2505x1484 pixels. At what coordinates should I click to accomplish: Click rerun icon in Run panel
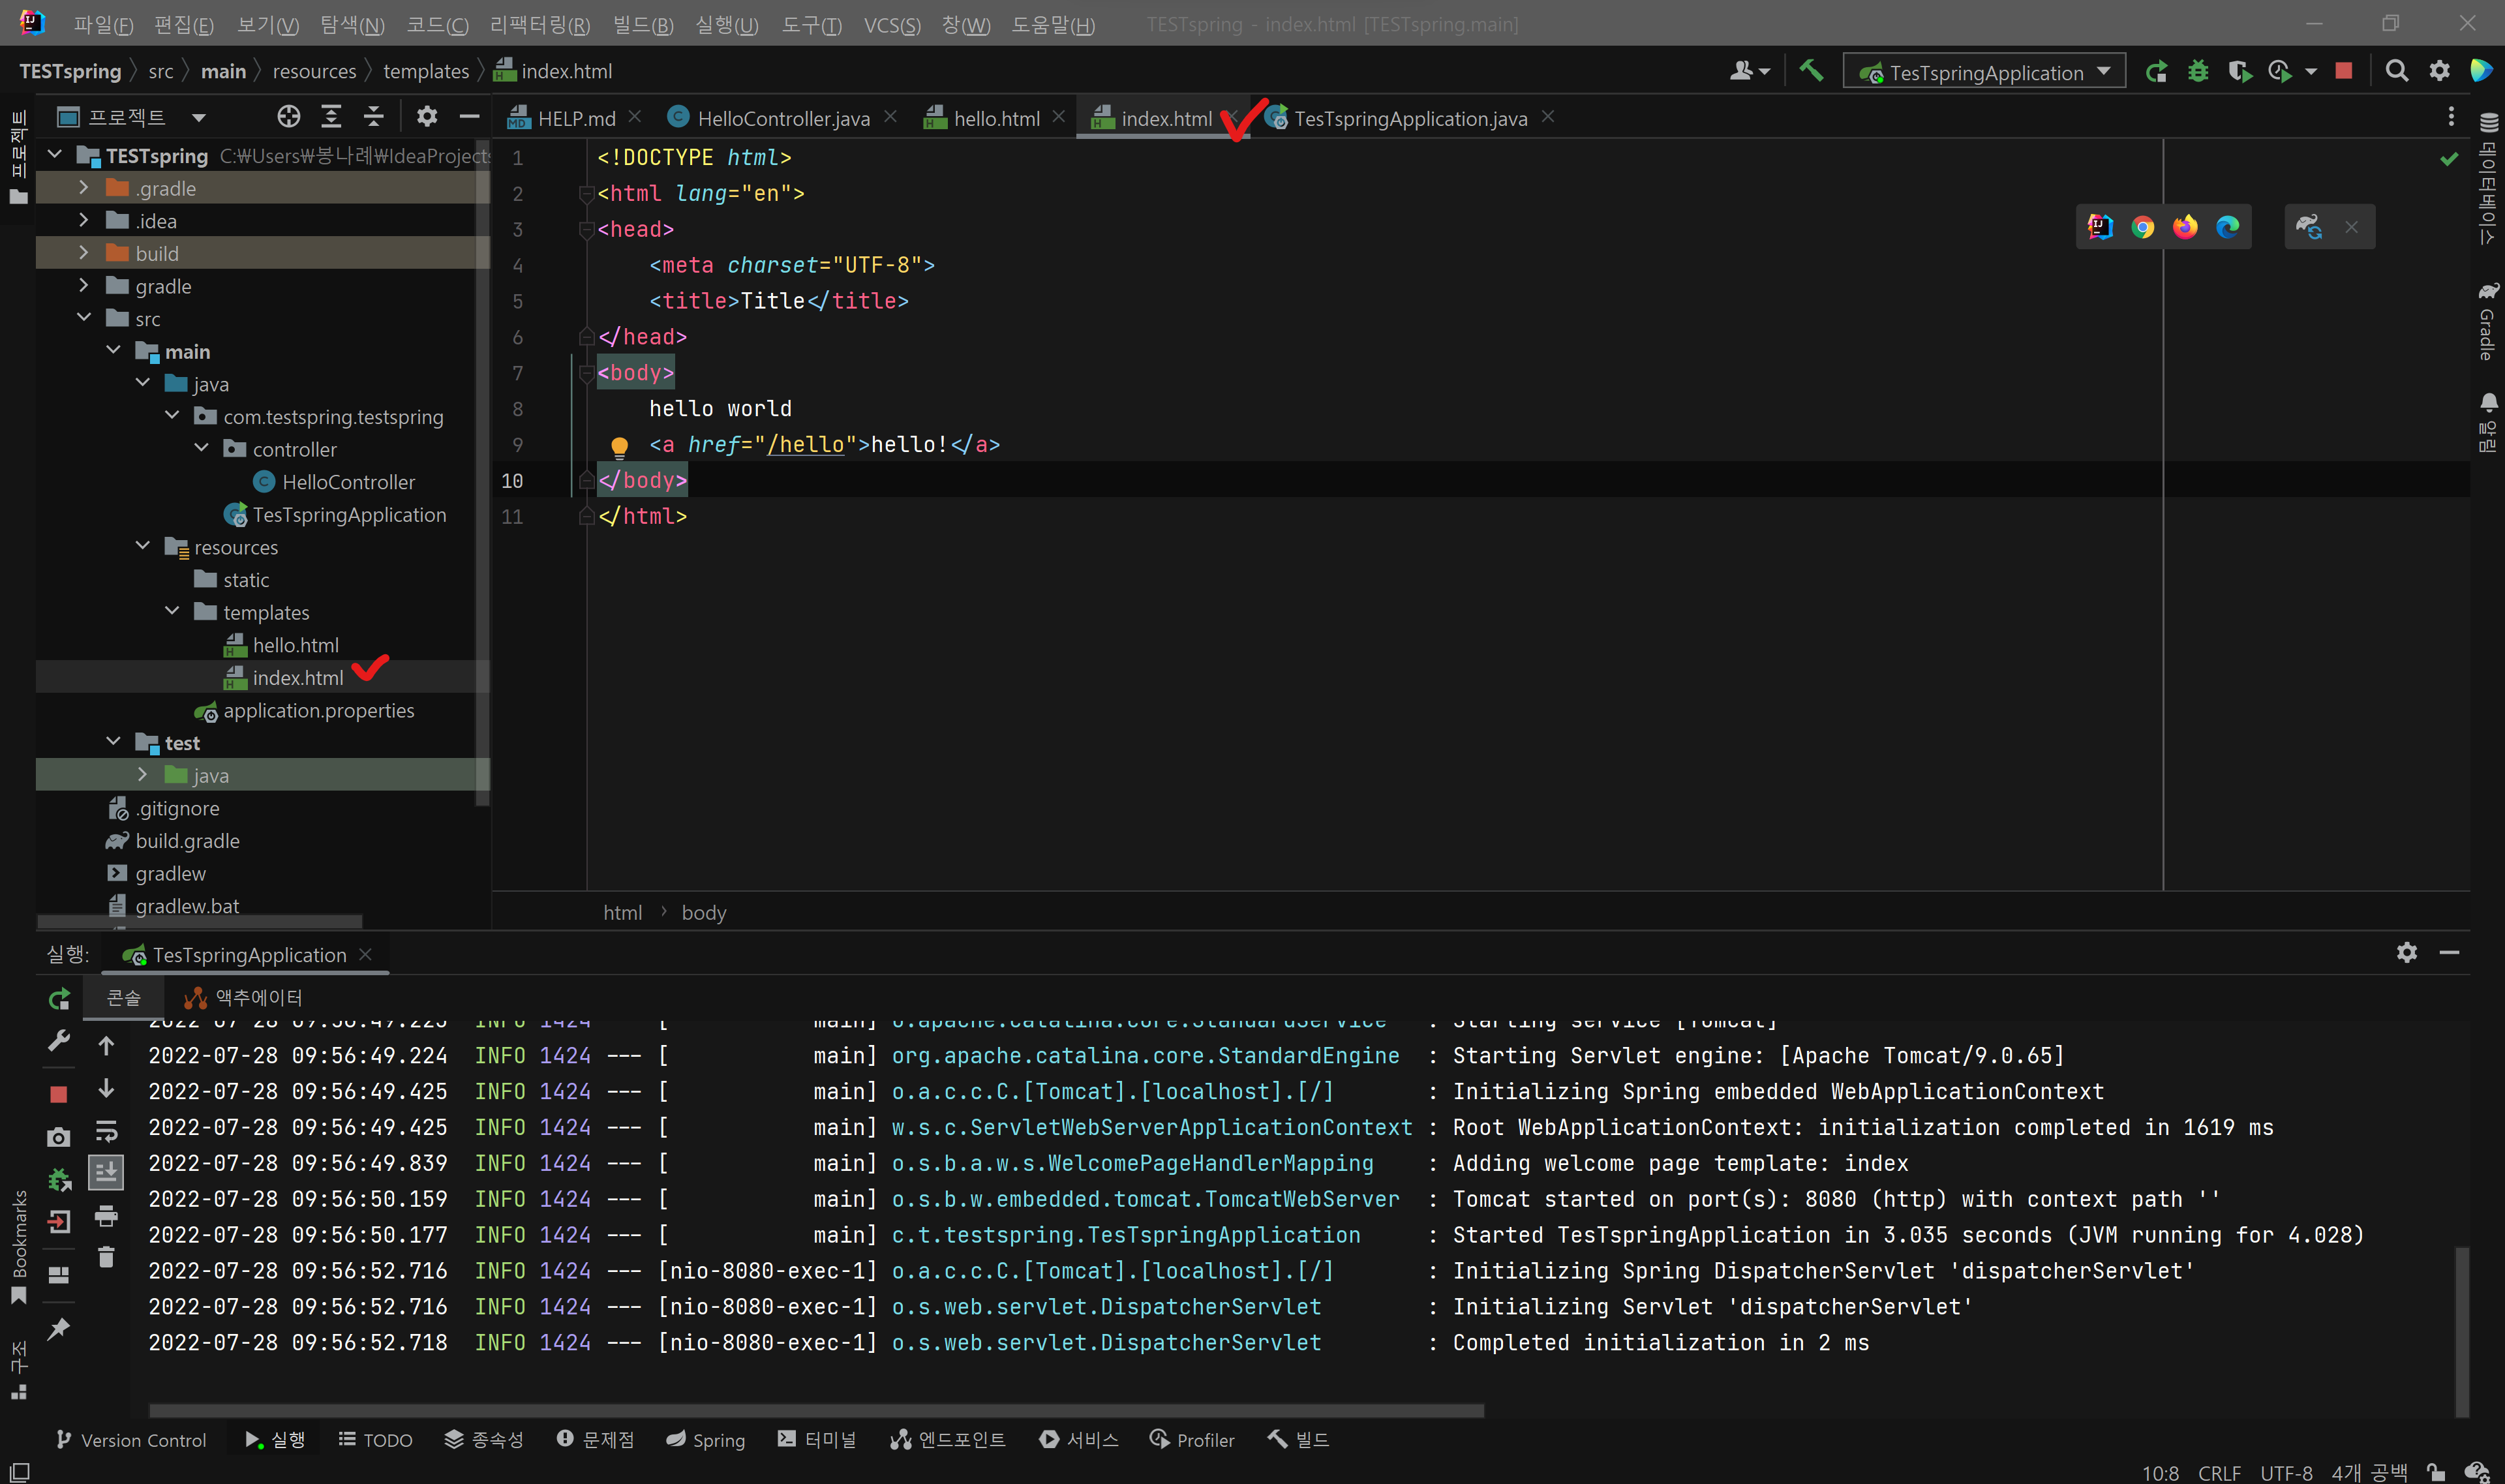tap(59, 998)
